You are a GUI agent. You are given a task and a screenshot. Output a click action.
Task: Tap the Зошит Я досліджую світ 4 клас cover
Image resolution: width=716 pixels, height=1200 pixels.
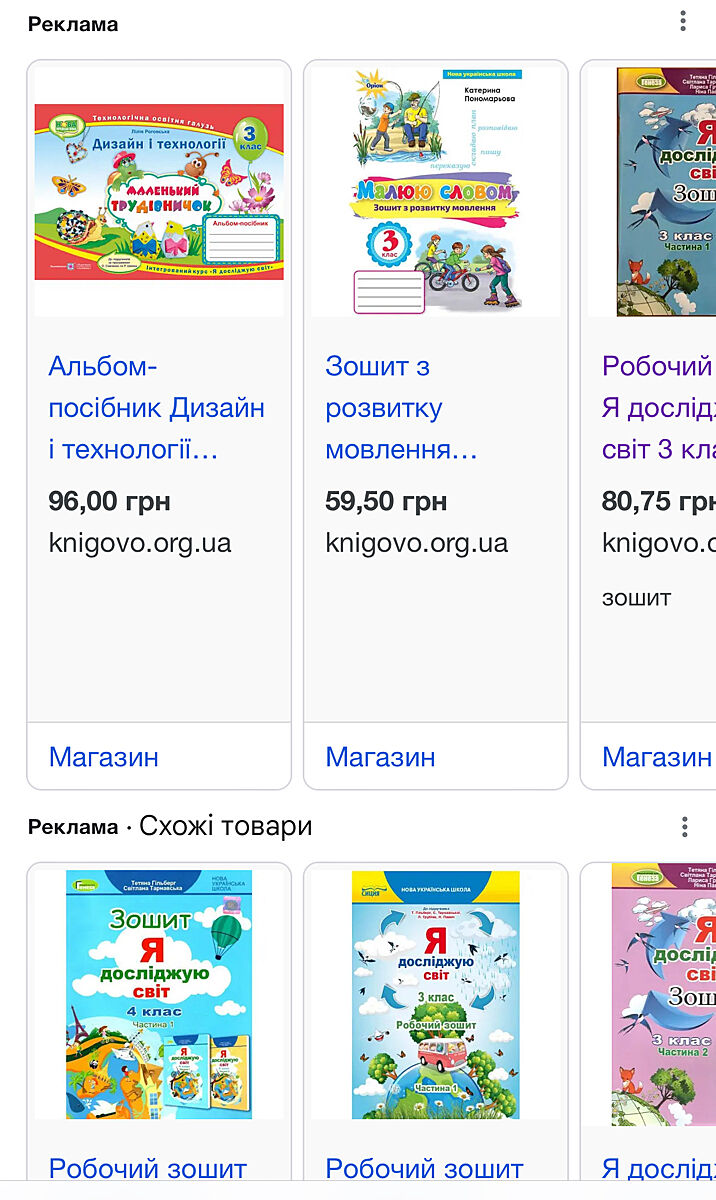(159, 994)
